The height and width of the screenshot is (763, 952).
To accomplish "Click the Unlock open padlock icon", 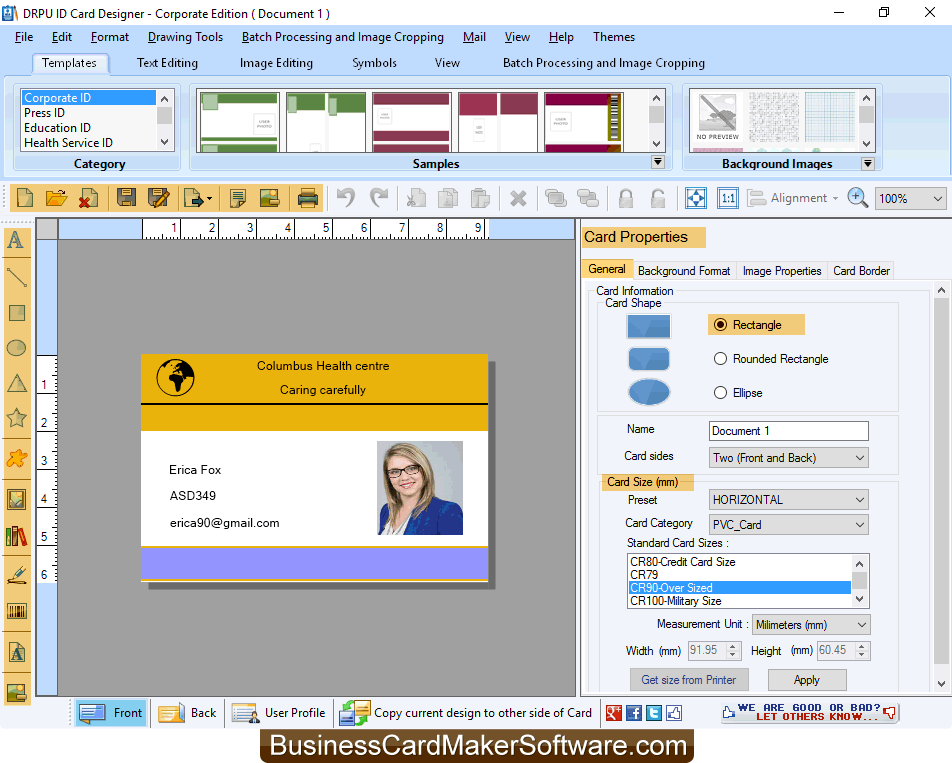I will [x=658, y=198].
